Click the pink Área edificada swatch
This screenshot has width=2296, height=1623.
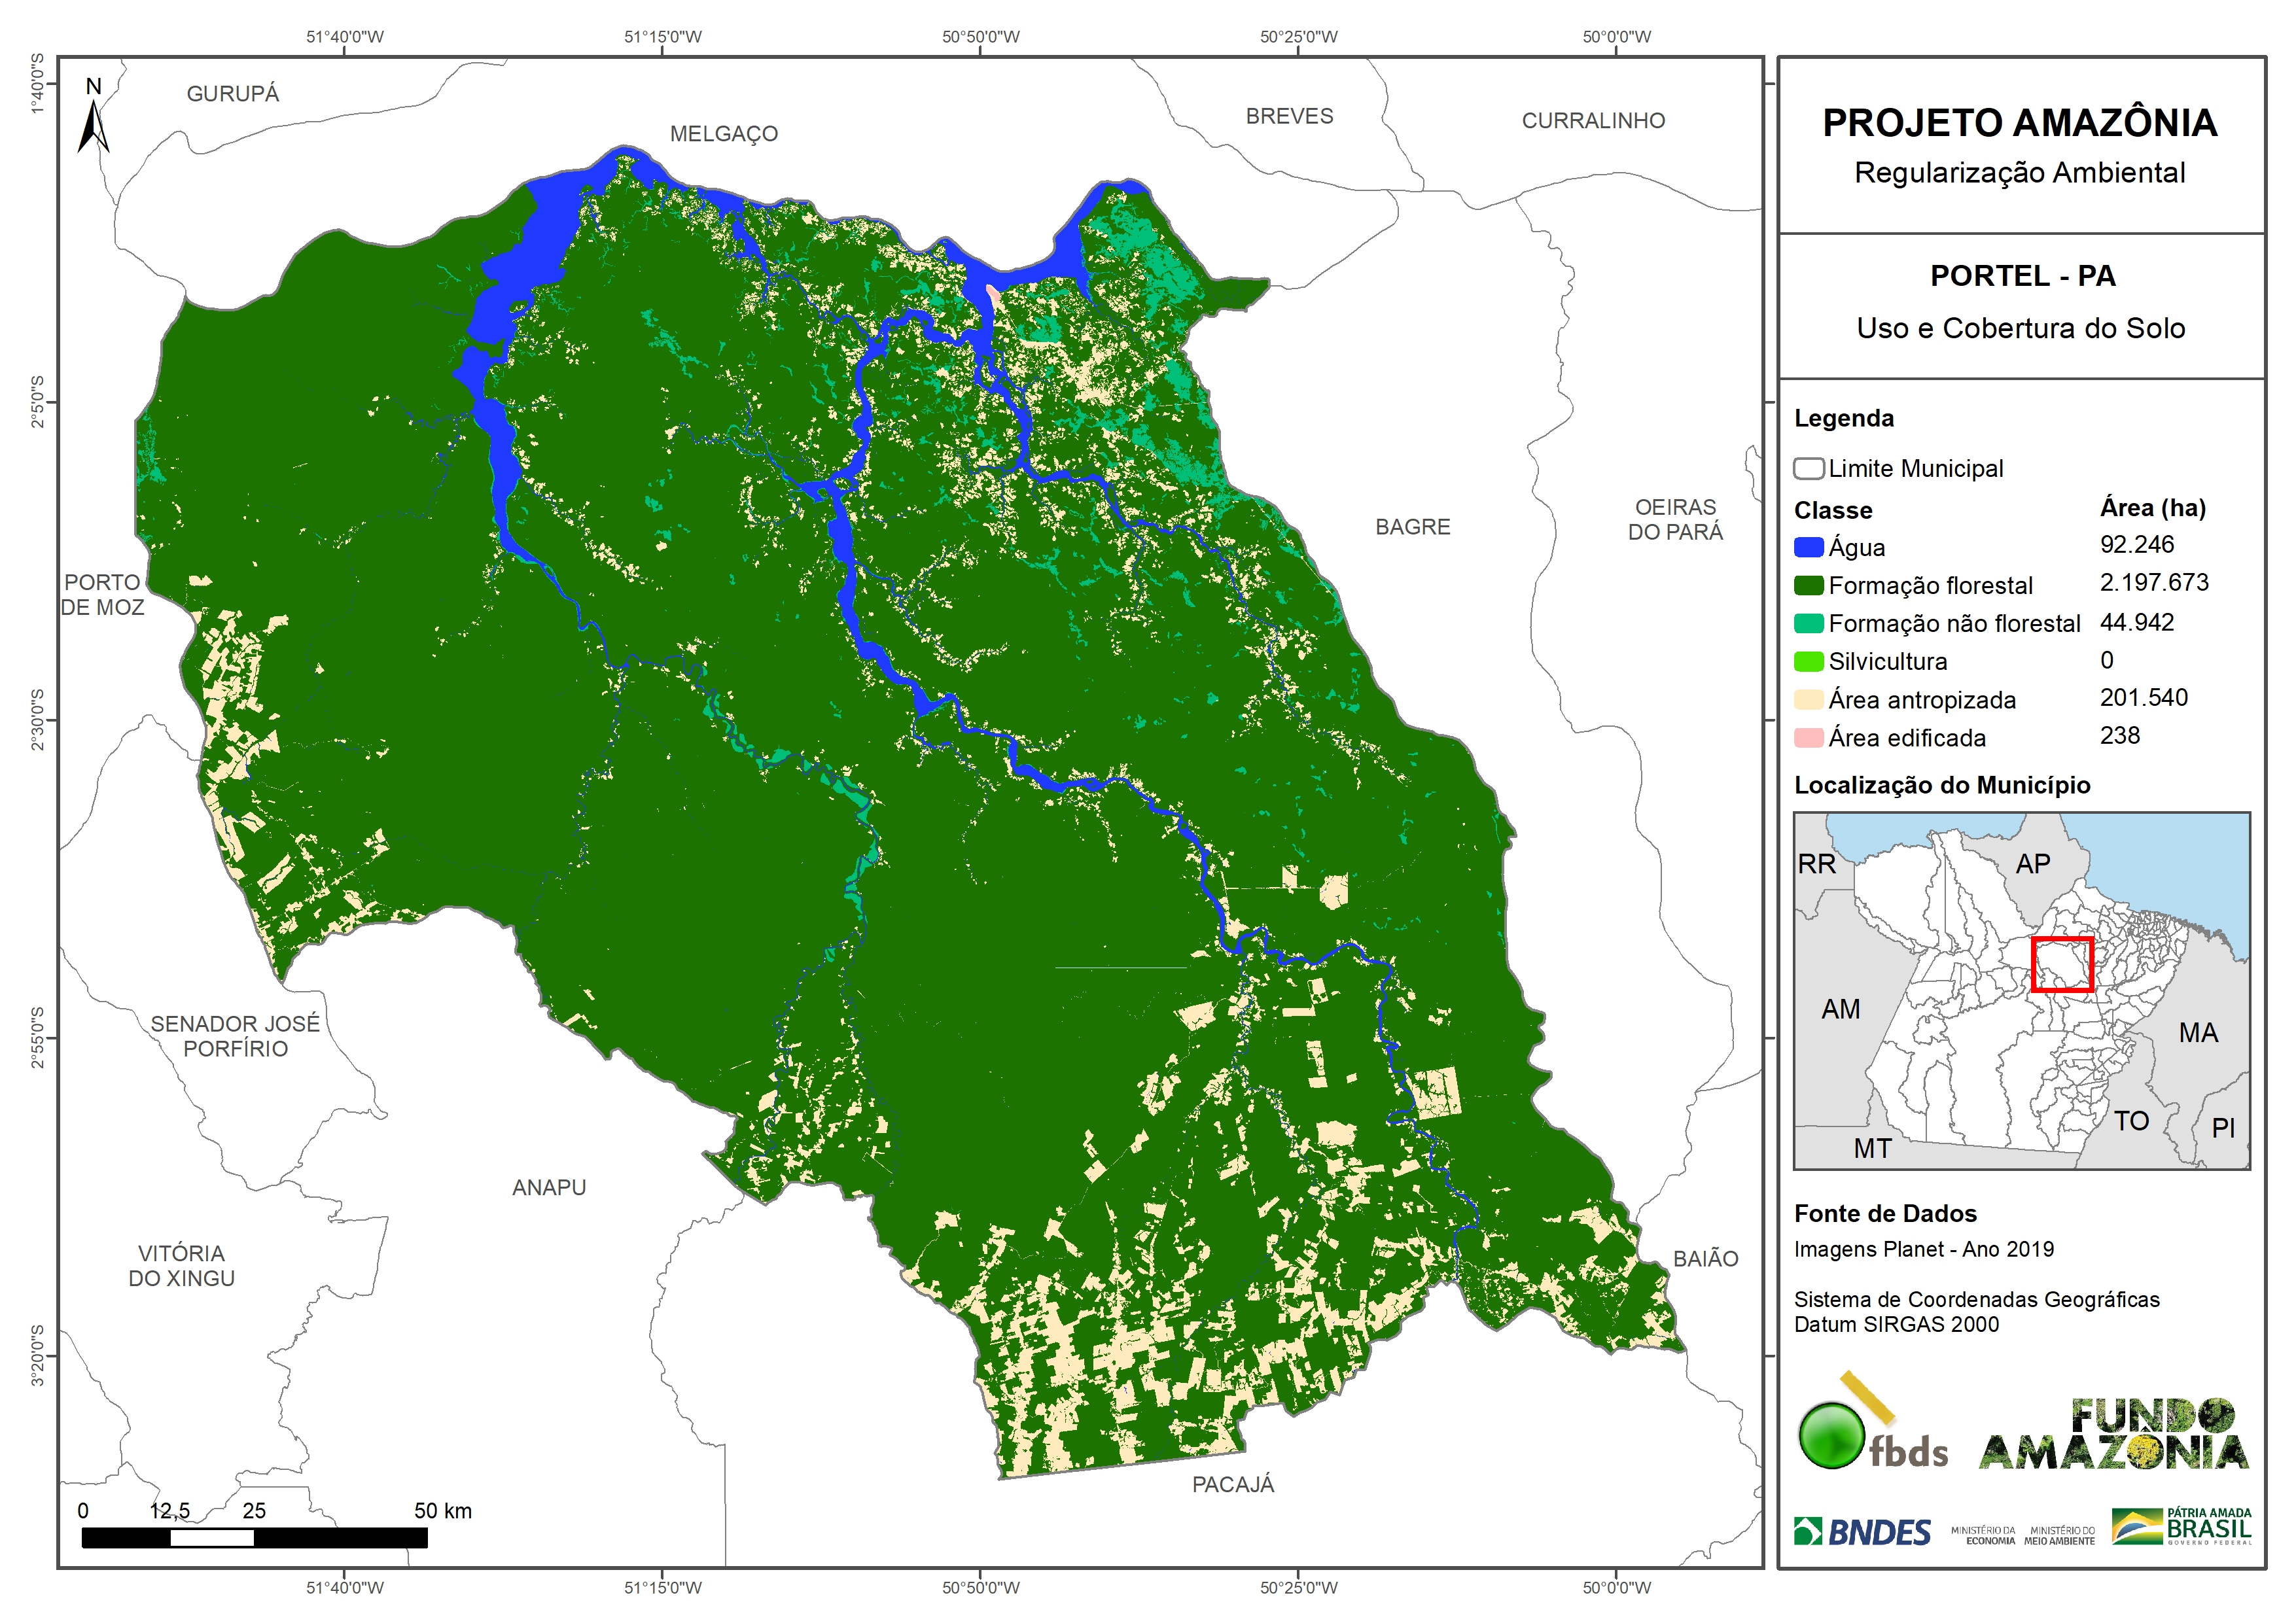[1808, 738]
